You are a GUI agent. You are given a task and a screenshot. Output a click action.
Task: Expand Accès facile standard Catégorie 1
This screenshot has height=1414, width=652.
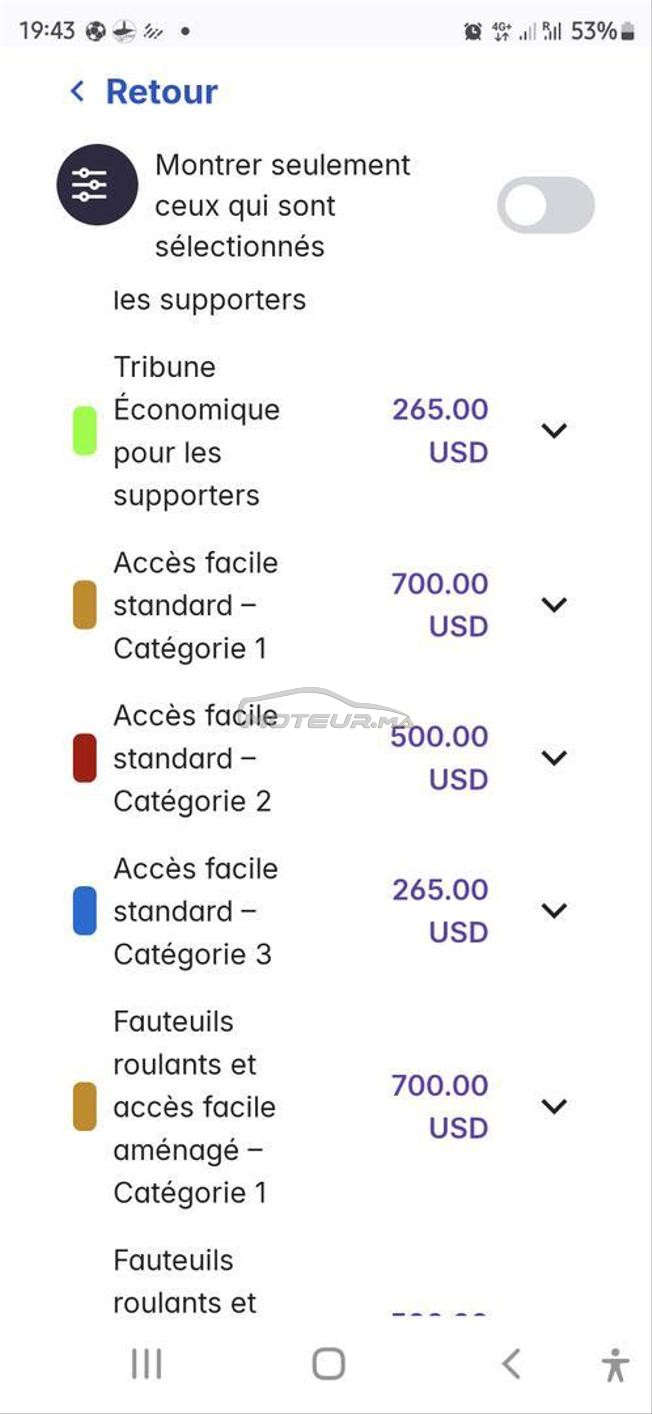[x=554, y=604]
